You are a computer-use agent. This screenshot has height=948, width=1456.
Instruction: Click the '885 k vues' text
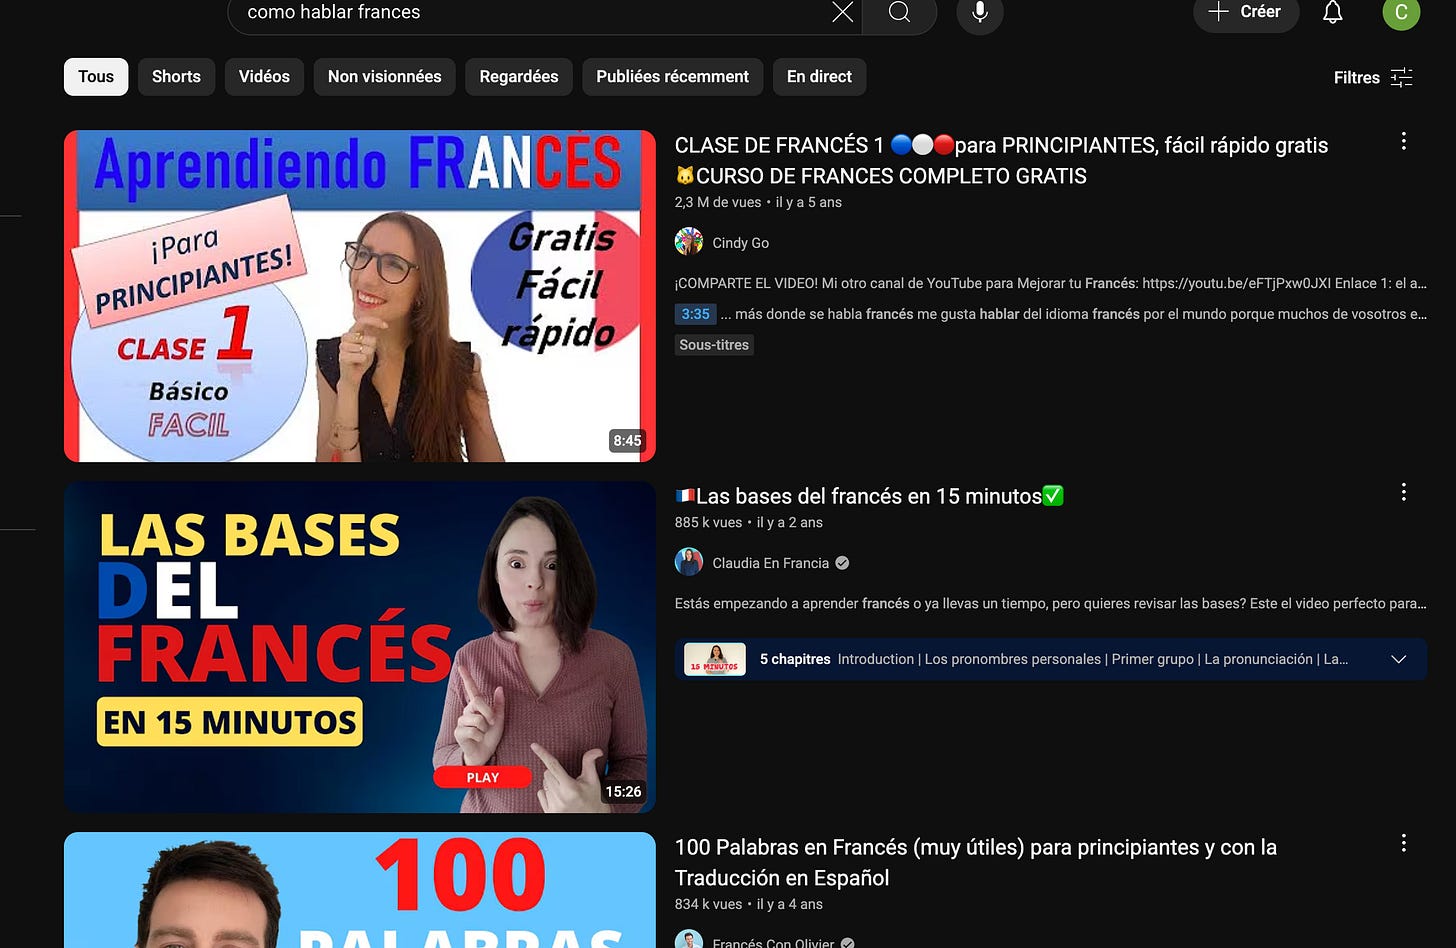pos(708,522)
